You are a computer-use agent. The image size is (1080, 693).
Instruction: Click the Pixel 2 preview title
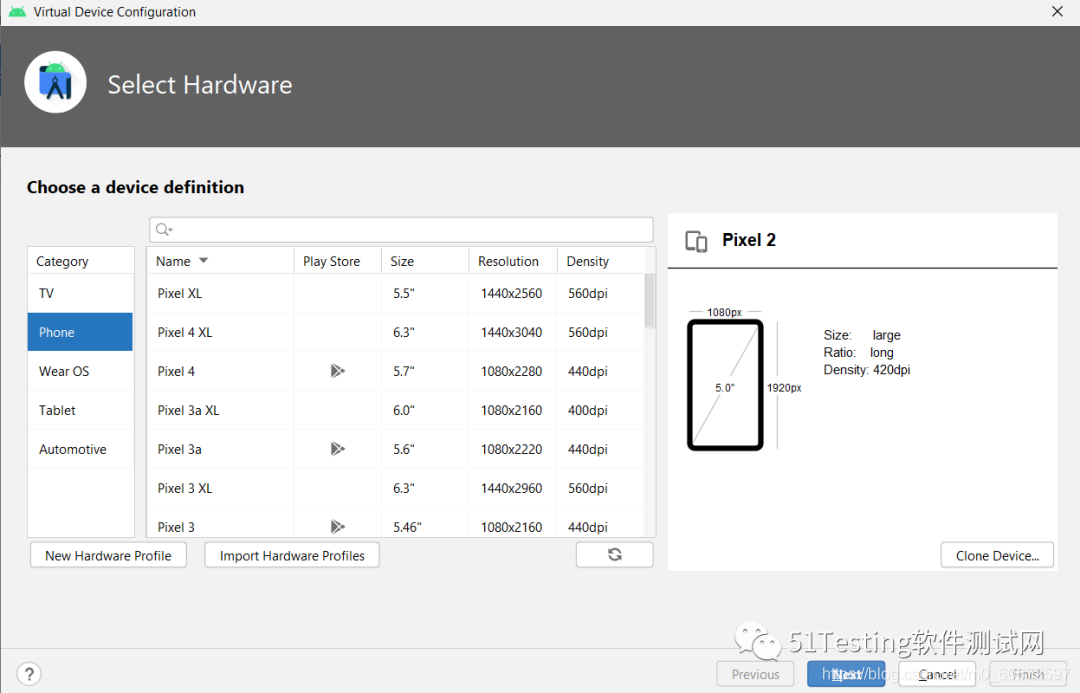coord(749,240)
